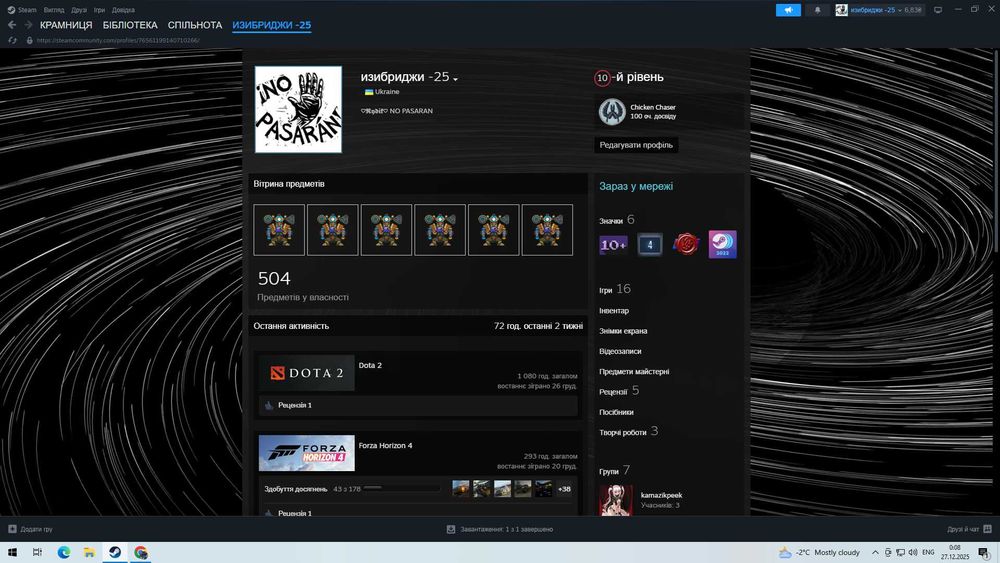
Task: Open the Steam 2022 badge
Action: click(x=723, y=244)
